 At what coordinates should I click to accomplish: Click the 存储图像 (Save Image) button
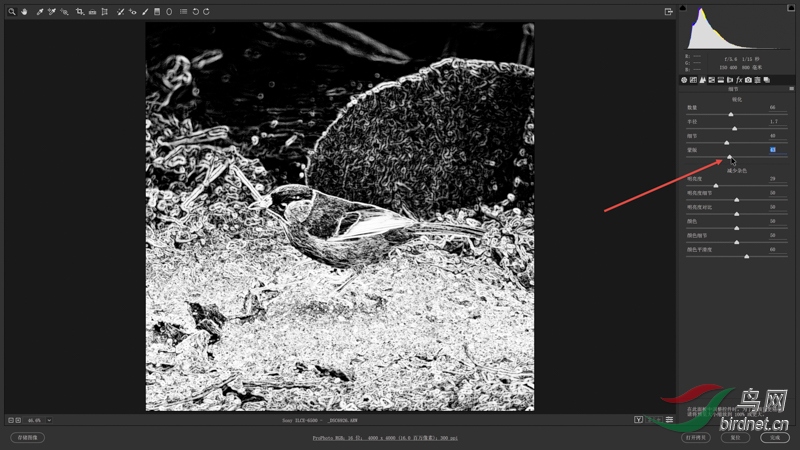tap(27, 437)
